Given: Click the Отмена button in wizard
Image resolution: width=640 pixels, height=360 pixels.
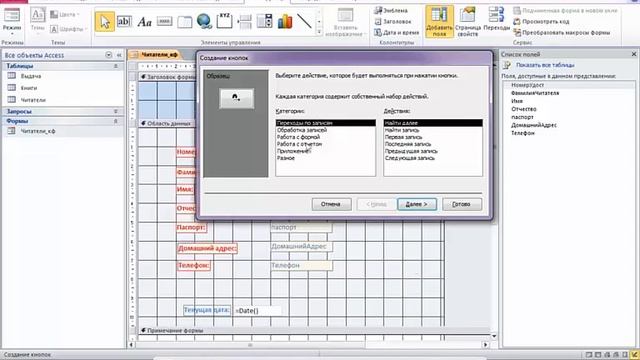Looking at the screenshot, I should pos(331,204).
